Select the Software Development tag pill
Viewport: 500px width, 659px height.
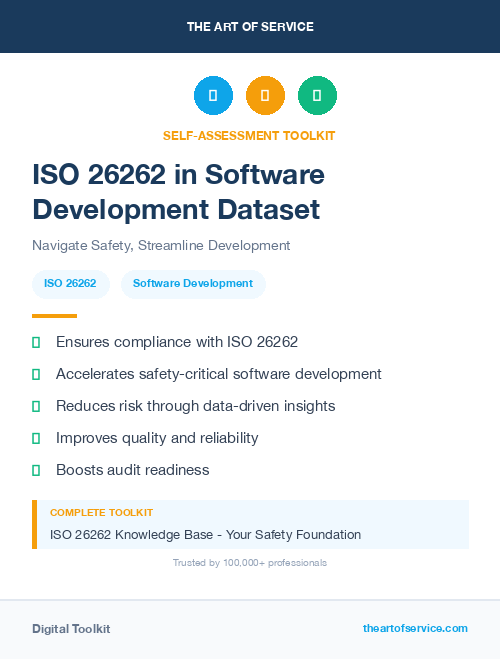point(193,284)
